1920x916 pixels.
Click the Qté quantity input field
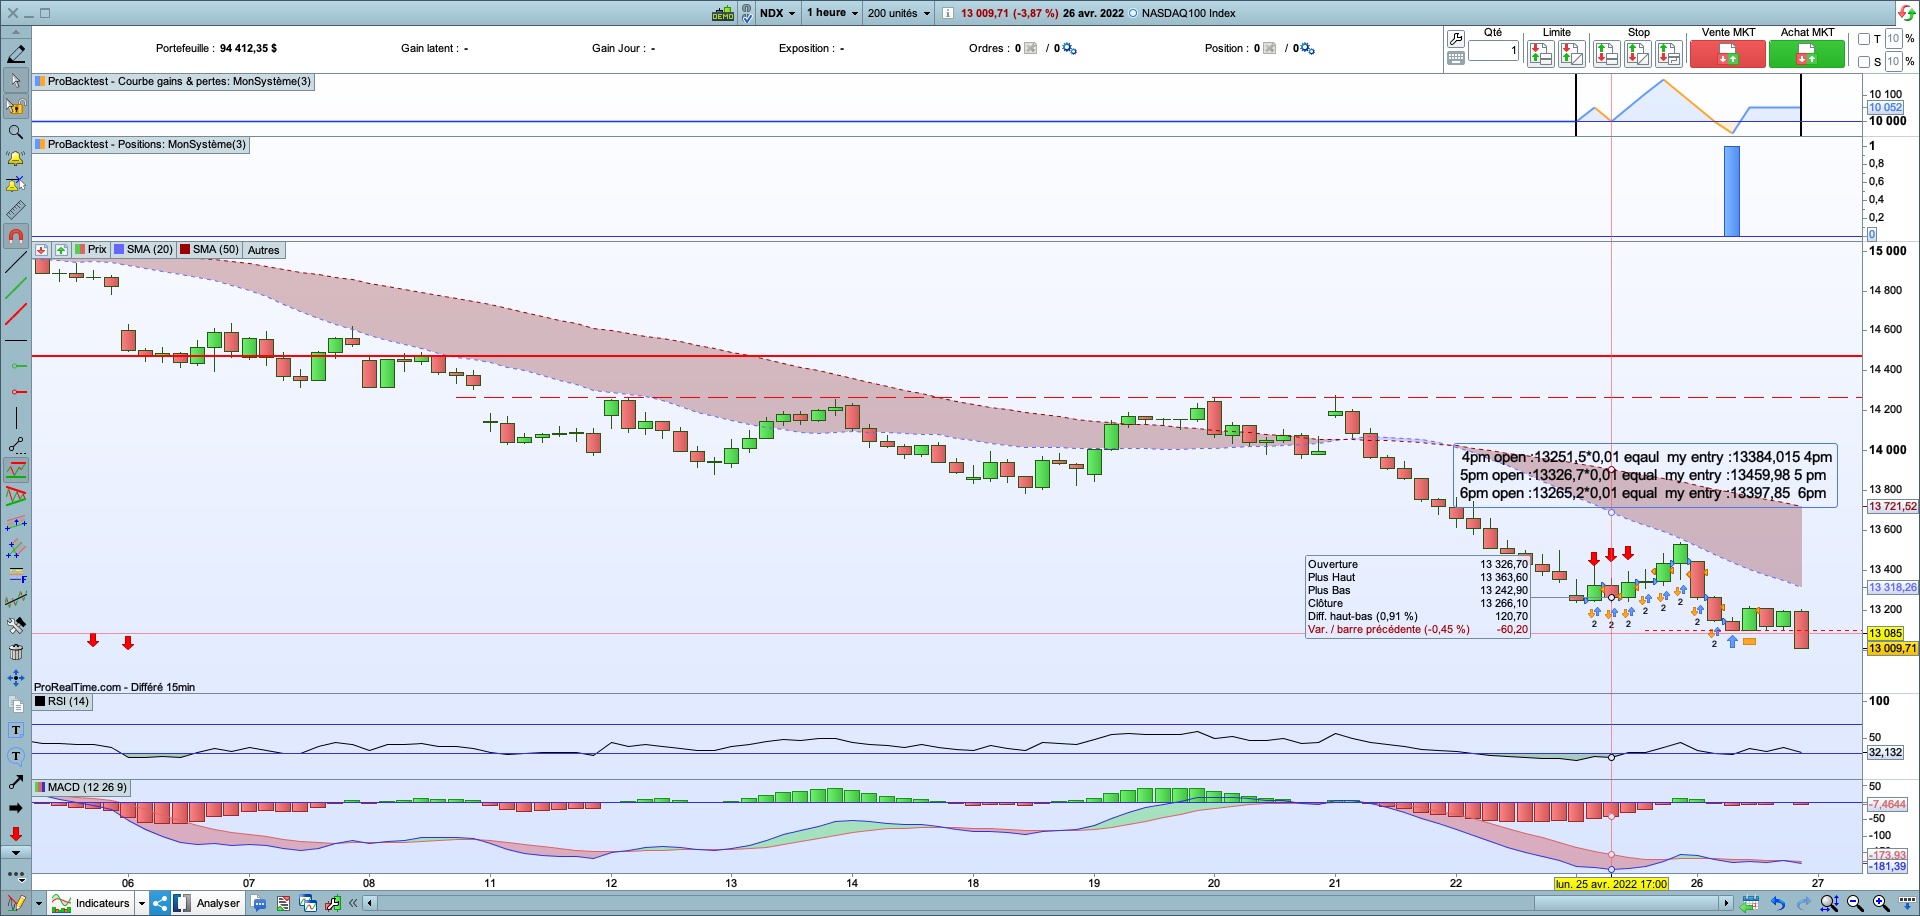pos(1494,50)
